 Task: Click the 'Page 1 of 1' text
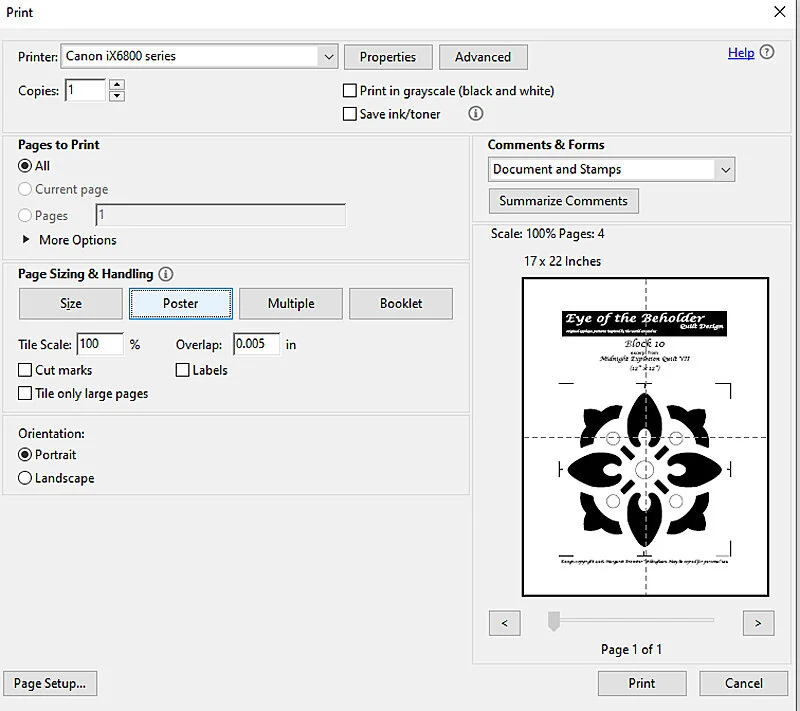coord(631,649)
